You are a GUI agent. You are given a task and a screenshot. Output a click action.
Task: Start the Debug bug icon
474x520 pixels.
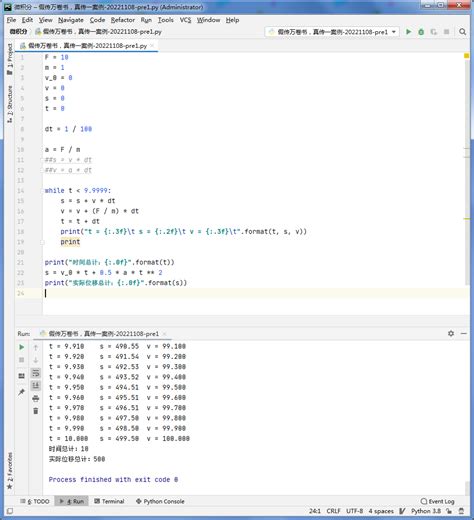tap(421, 32)
